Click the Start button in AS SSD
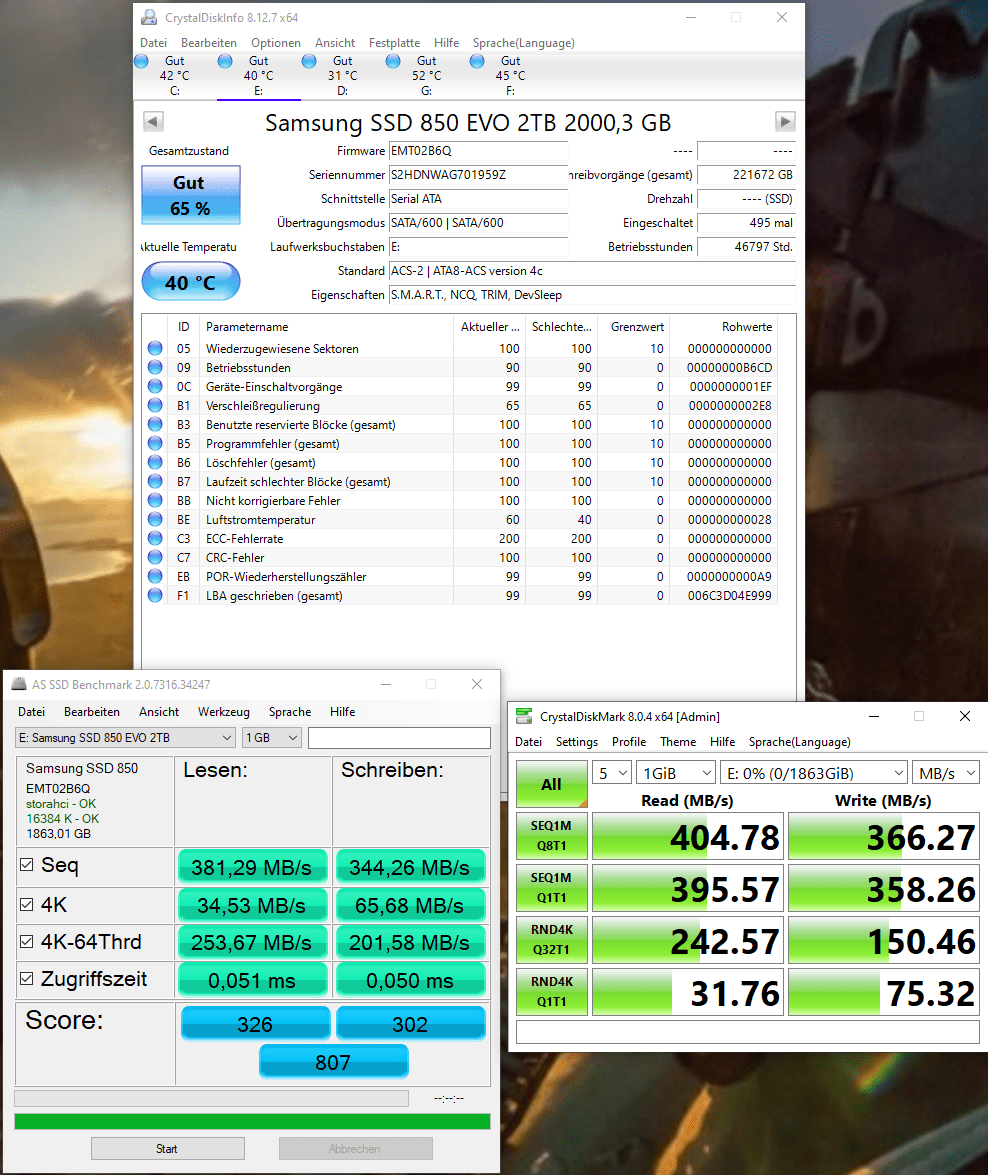 168,1148
